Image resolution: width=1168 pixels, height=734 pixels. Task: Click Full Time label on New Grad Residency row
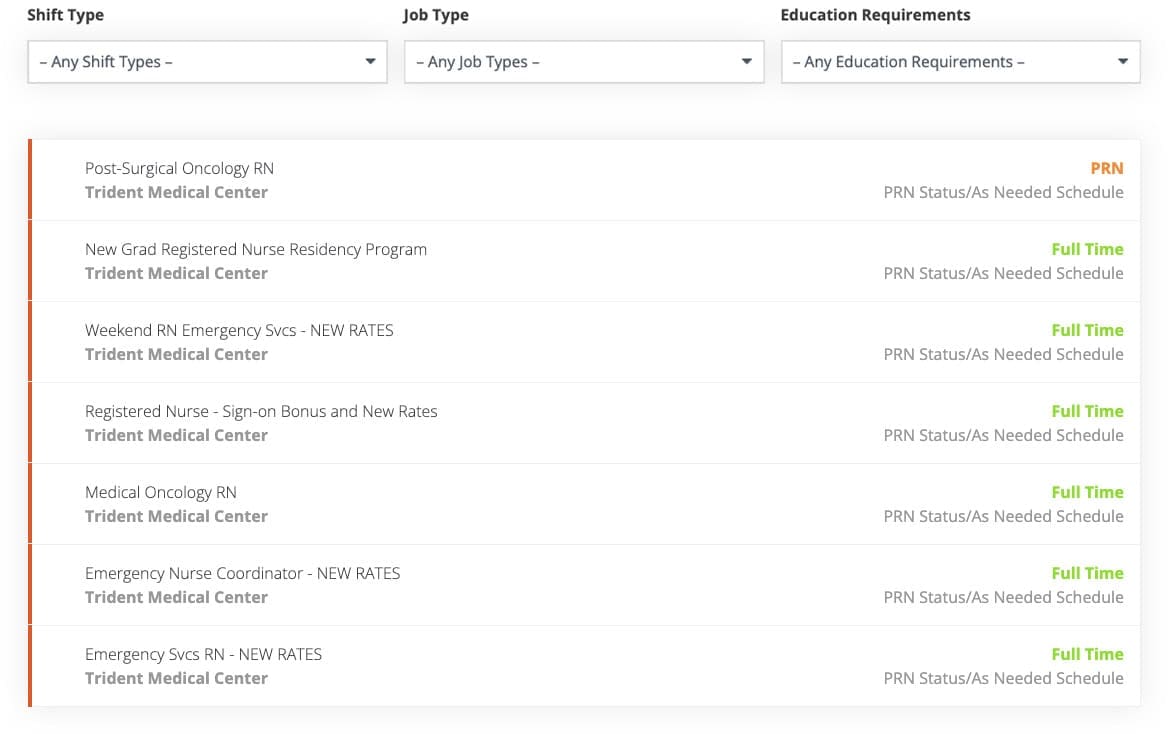click(1088, 250)
